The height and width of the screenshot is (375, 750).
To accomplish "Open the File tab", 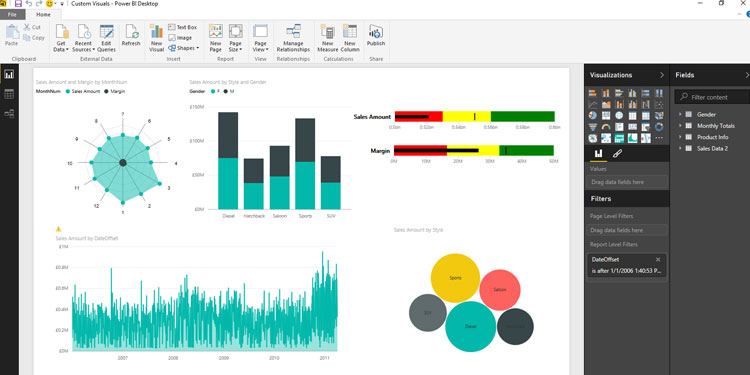I will 12,15.
